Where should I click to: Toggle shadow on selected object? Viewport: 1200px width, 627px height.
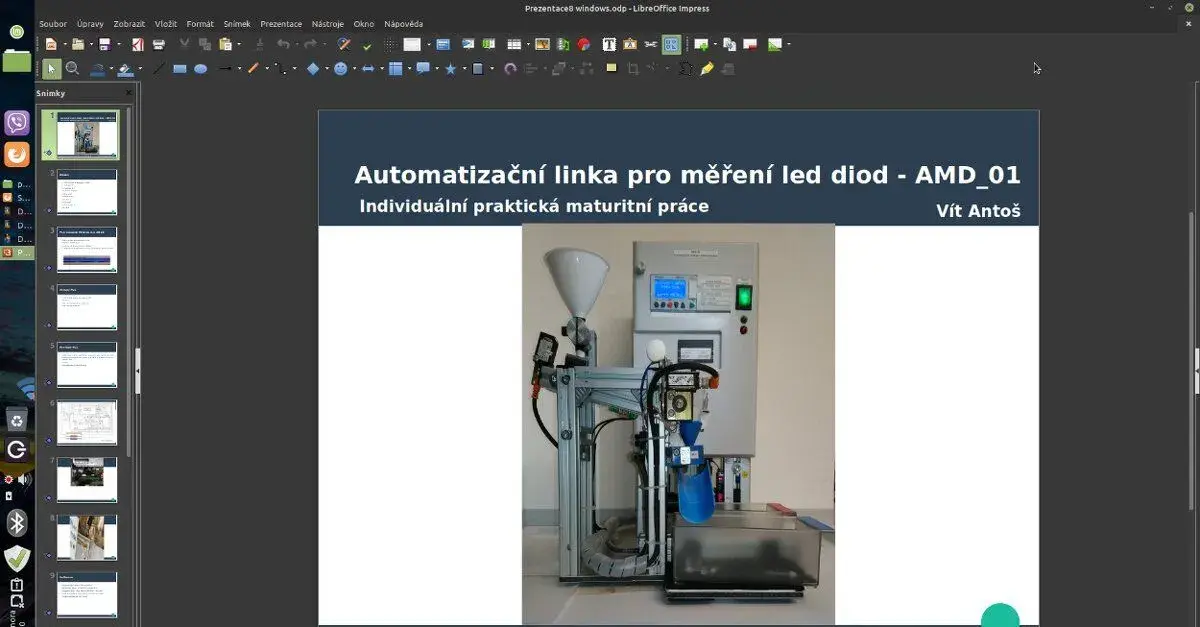tap(611, 69)
